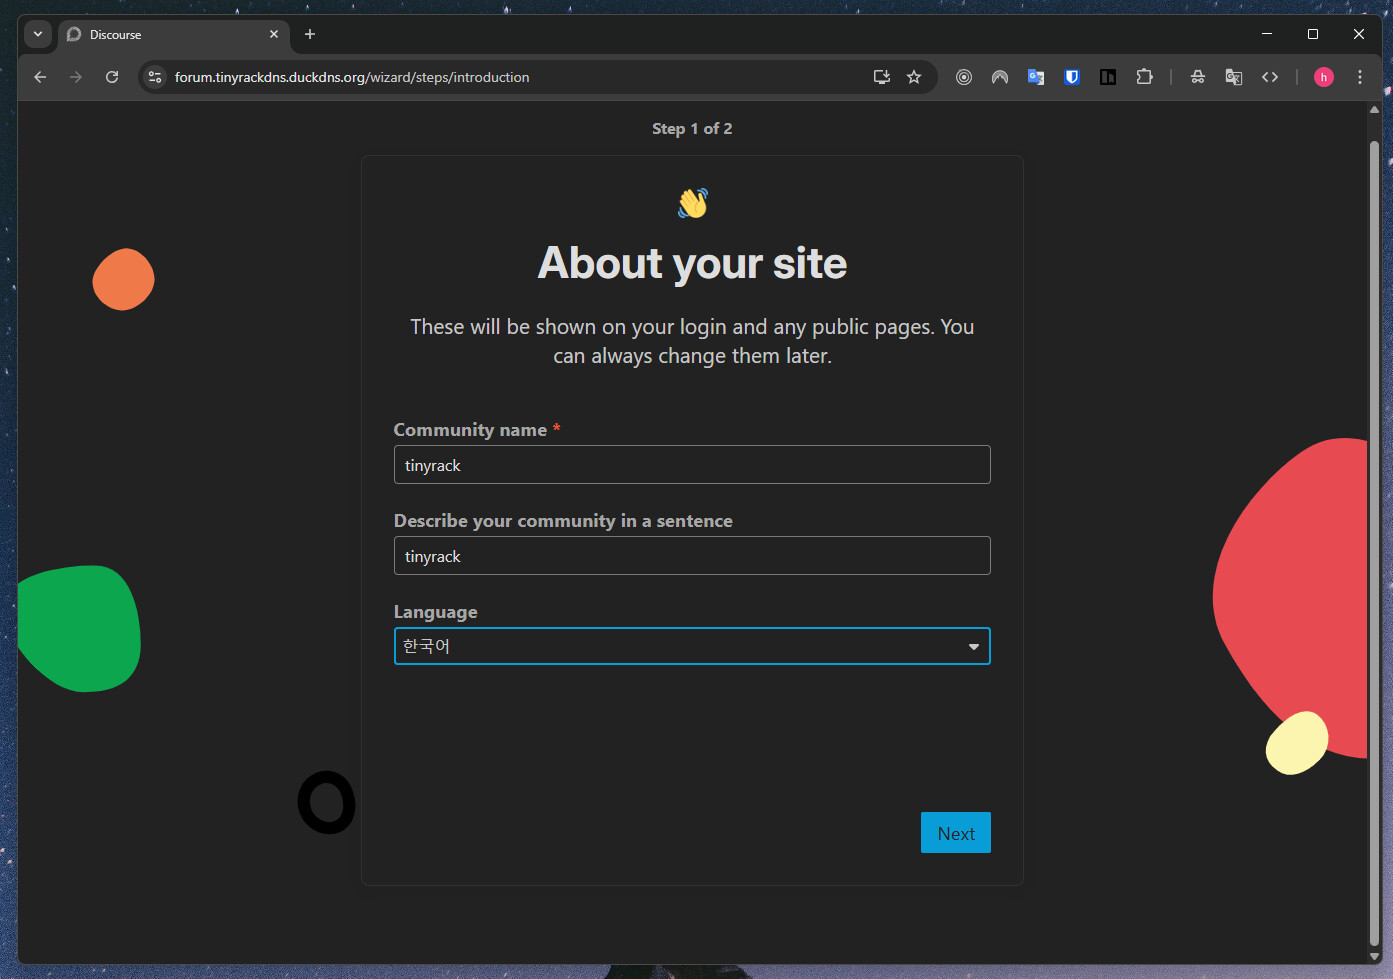Open the Google Translate extension
This screenshot has width=1393, height=979.
click(1036, 77)
